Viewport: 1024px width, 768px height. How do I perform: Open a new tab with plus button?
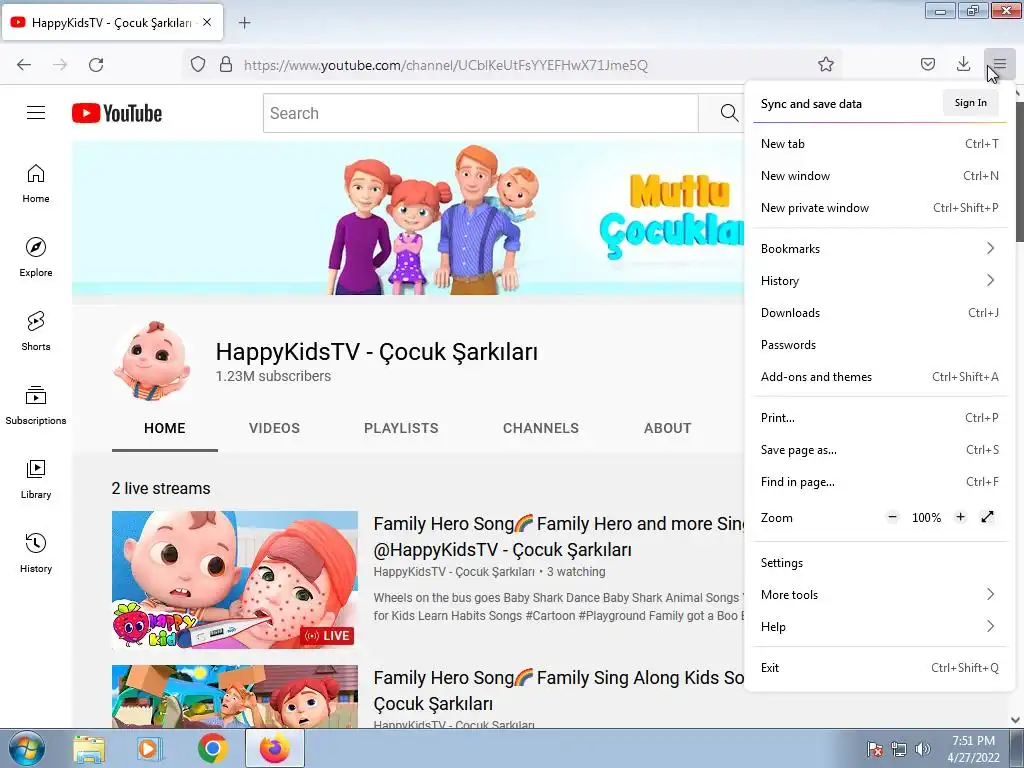(244, 23)
